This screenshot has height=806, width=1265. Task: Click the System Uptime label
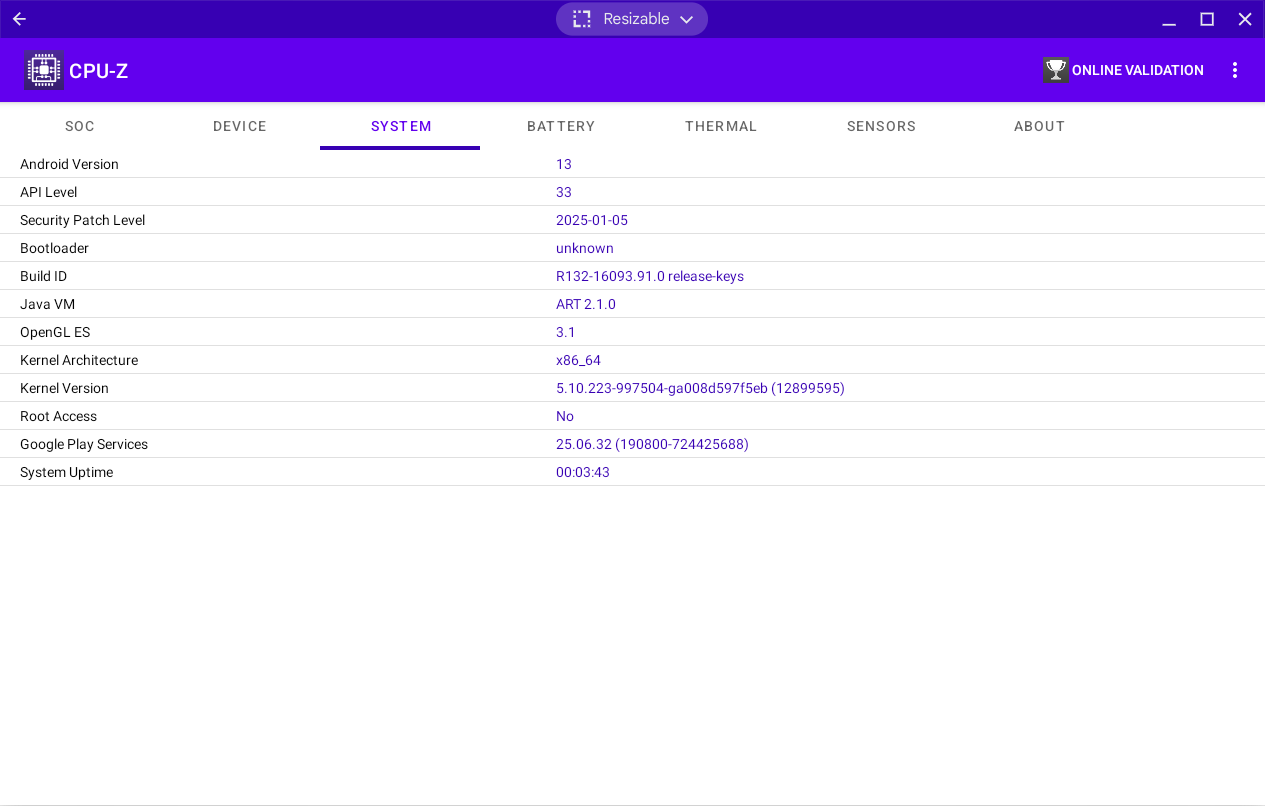66,472
